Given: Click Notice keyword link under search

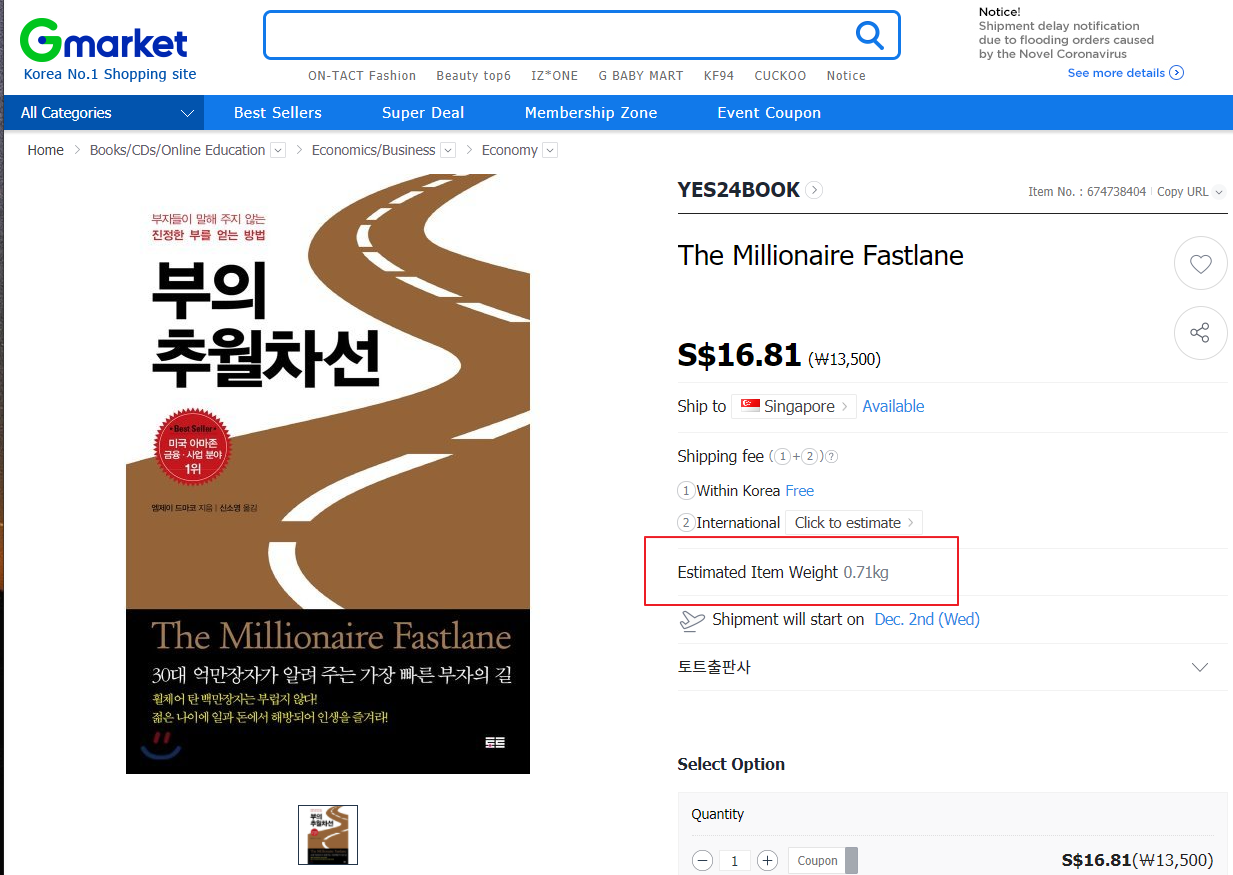Looking at the screenshot, I should [x=846, y=76].
